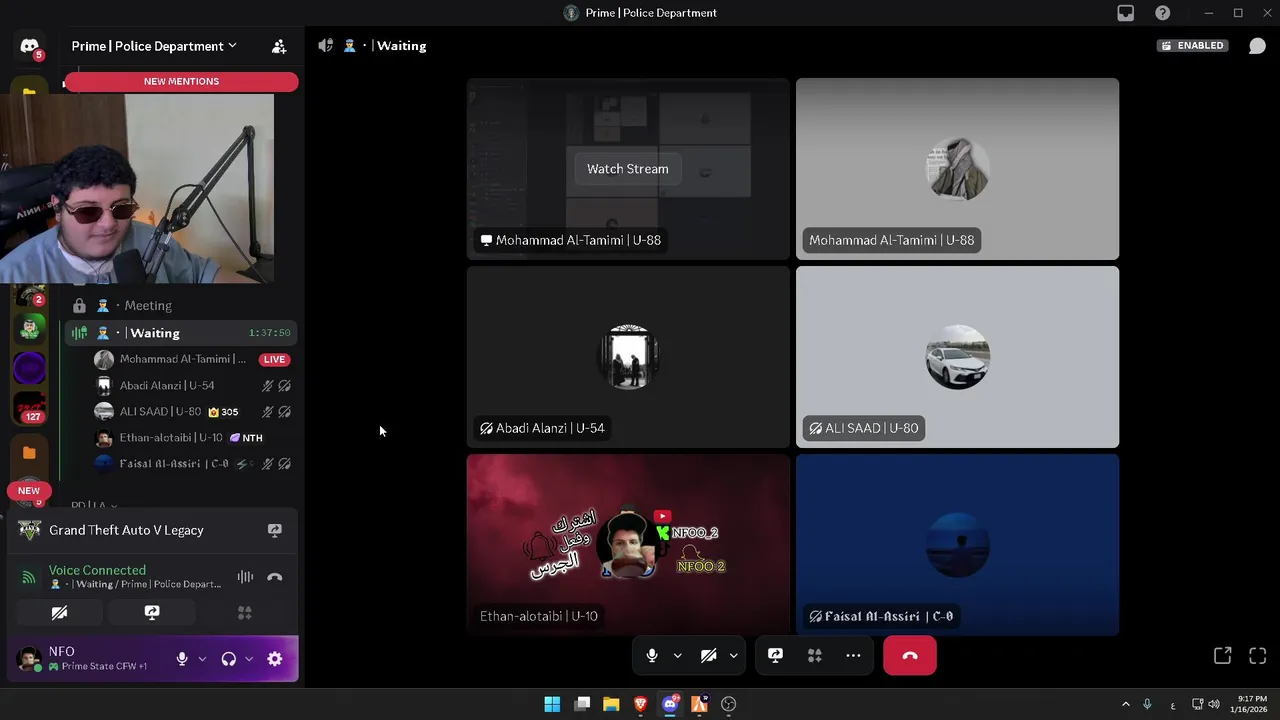Image resolution: width=1280 pixels, height=720 pixels.
Task: Focus Ethan-alotaibi | U-10 video tile
Action: coord(628,545)
